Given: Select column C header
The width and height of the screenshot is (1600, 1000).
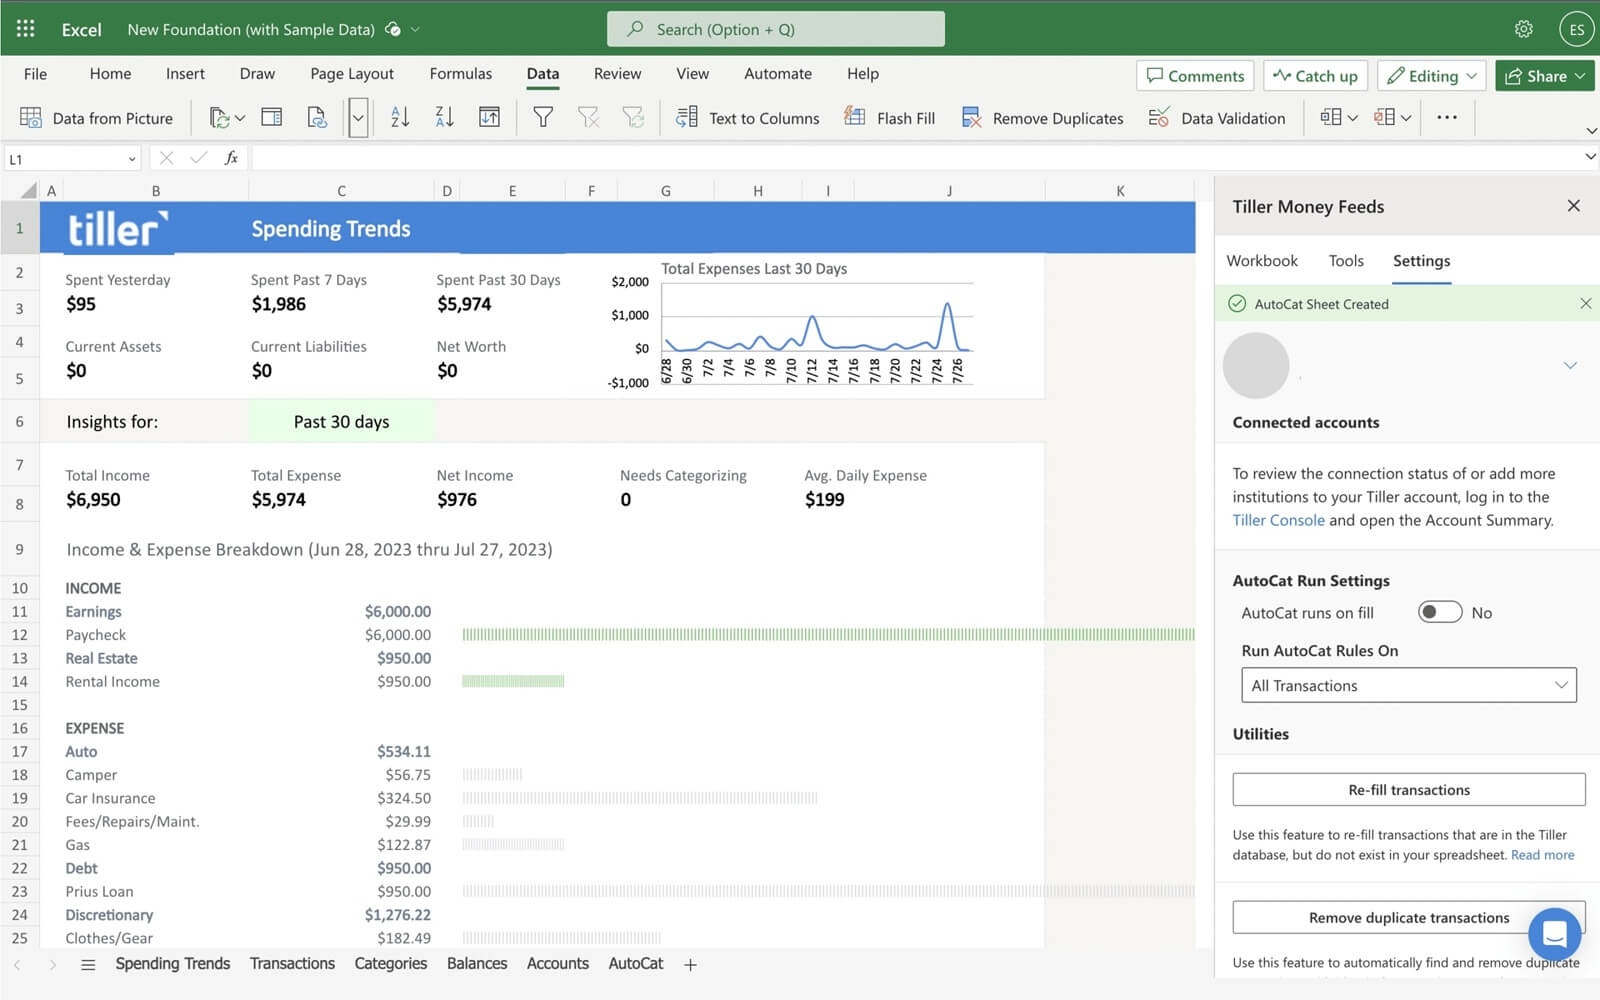Looking at the screenshot, I should coord(341,190).
